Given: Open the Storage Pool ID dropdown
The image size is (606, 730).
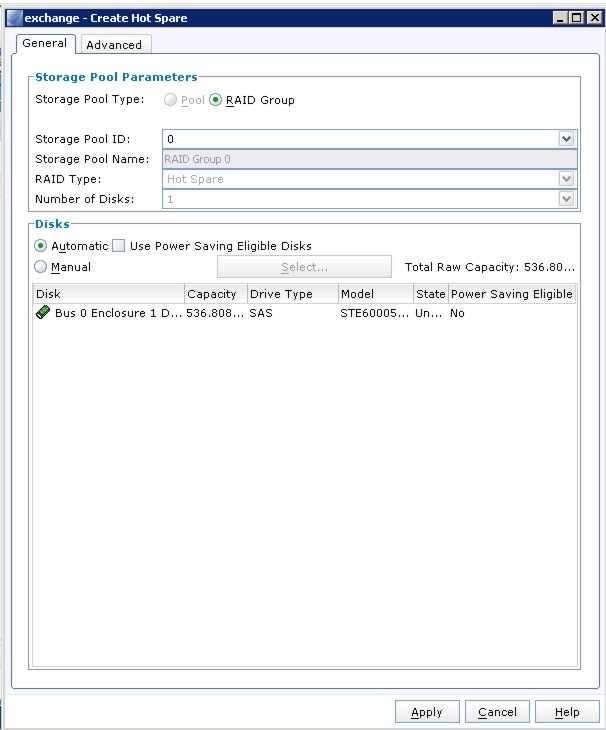Looking at the screenshot, I should coord(566,139).
